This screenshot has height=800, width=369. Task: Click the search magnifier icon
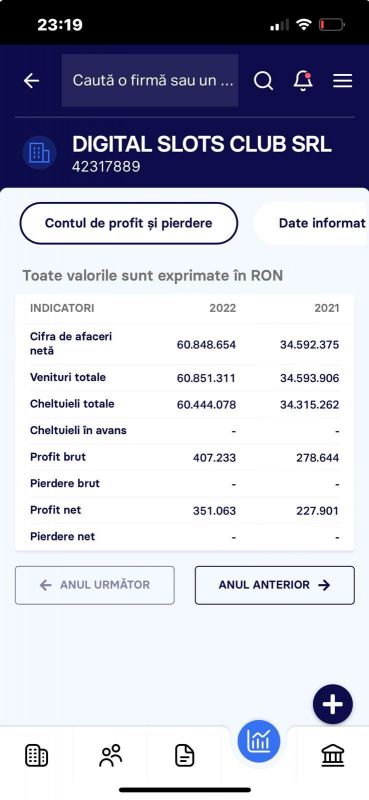[x=263, y=81]
